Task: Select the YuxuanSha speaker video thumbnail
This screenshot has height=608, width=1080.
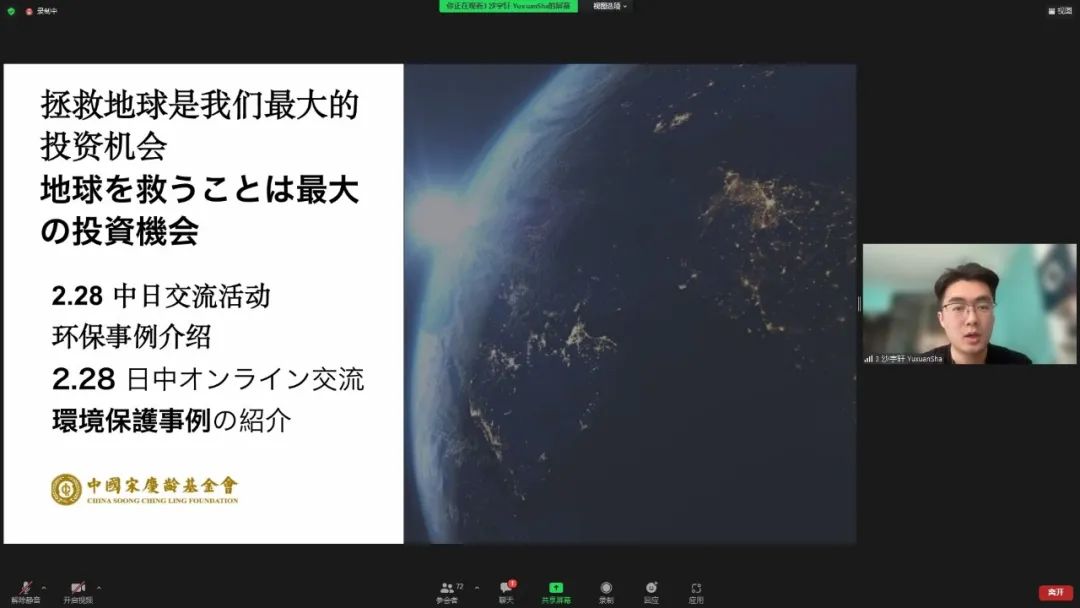Action: point(969,304)
